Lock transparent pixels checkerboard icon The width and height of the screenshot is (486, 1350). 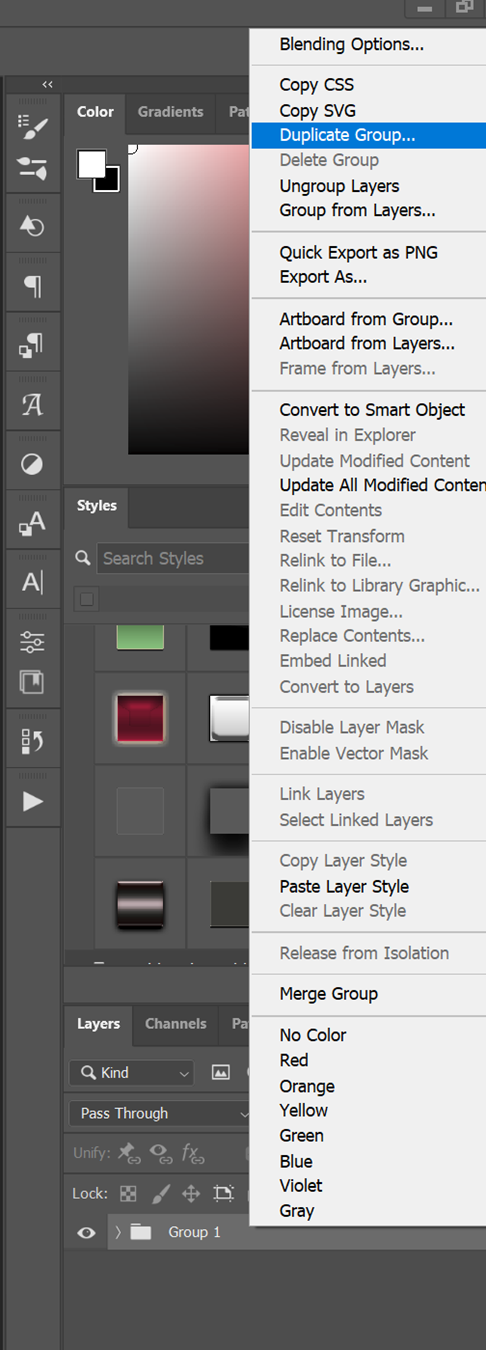pos(128,1193)
